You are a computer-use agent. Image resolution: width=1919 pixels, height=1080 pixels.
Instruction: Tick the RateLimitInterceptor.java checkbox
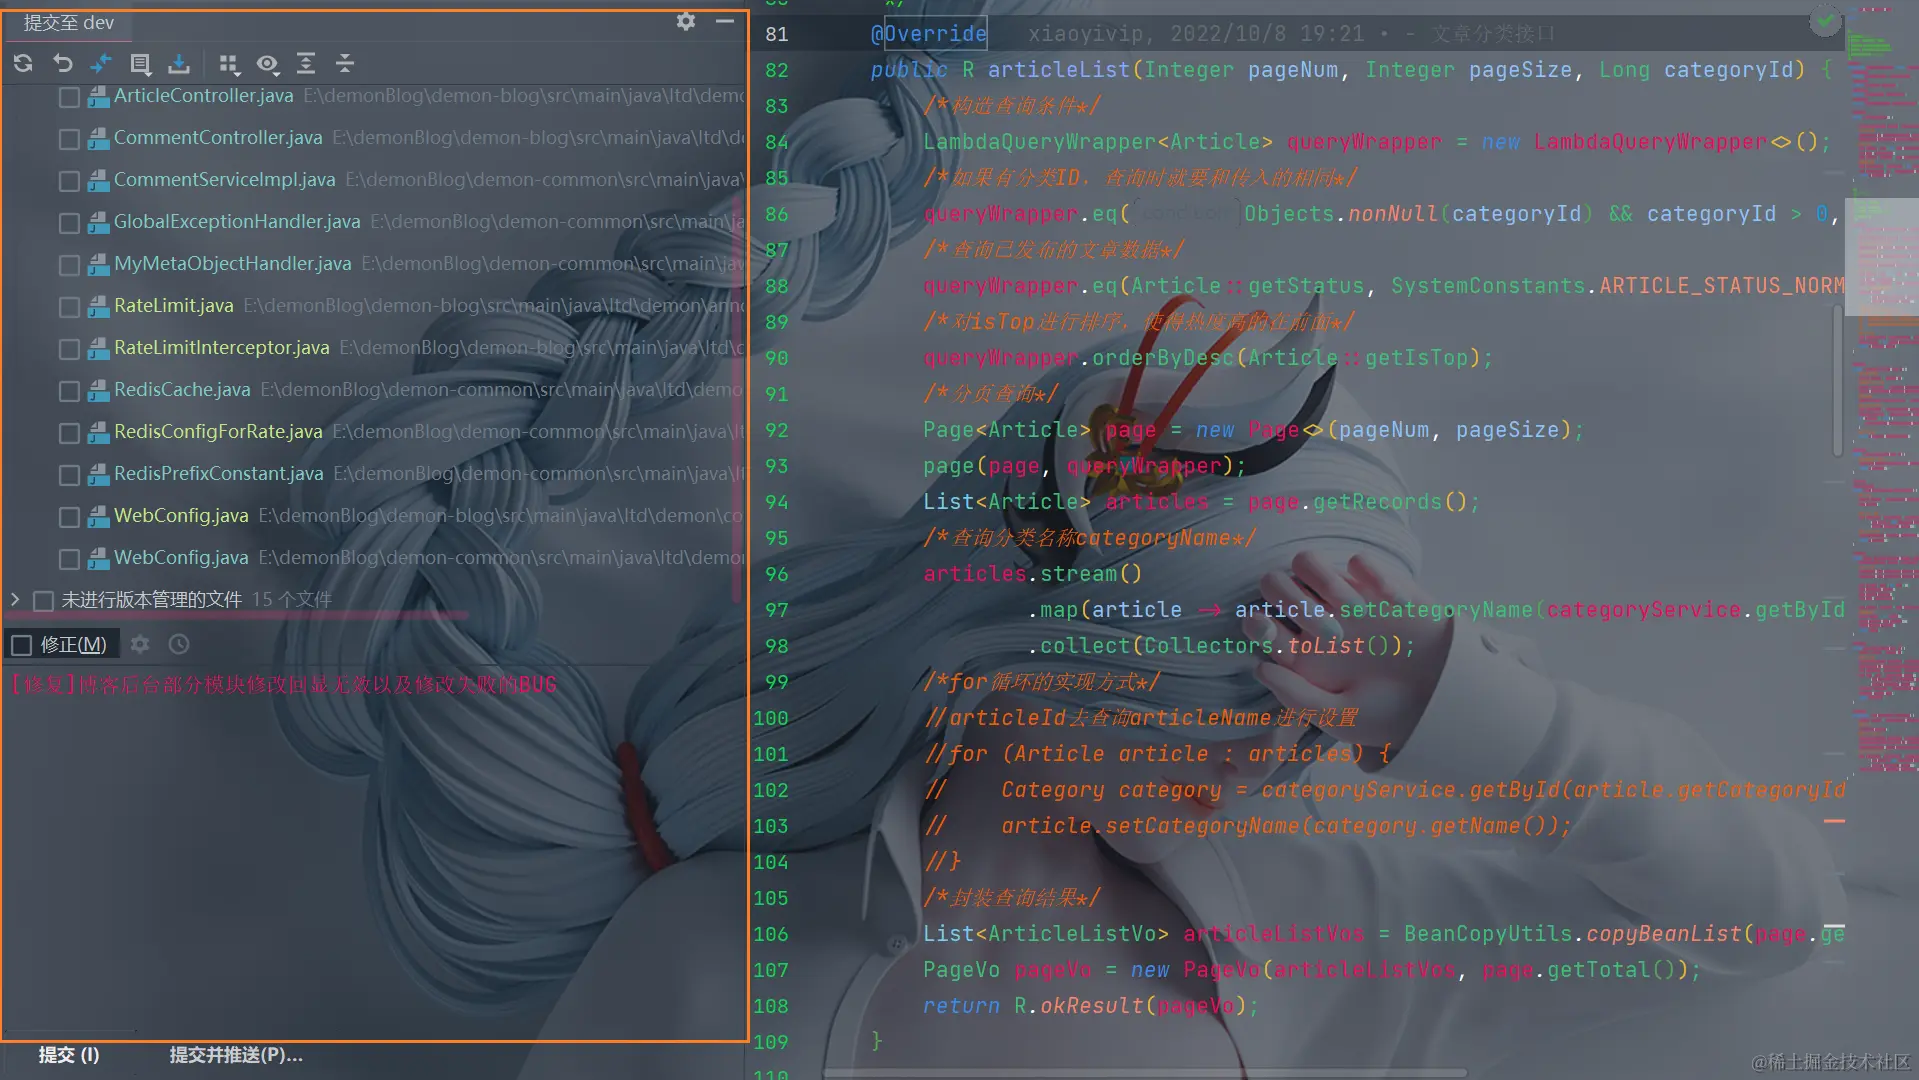pyautogui.click(x=69, y=349)
